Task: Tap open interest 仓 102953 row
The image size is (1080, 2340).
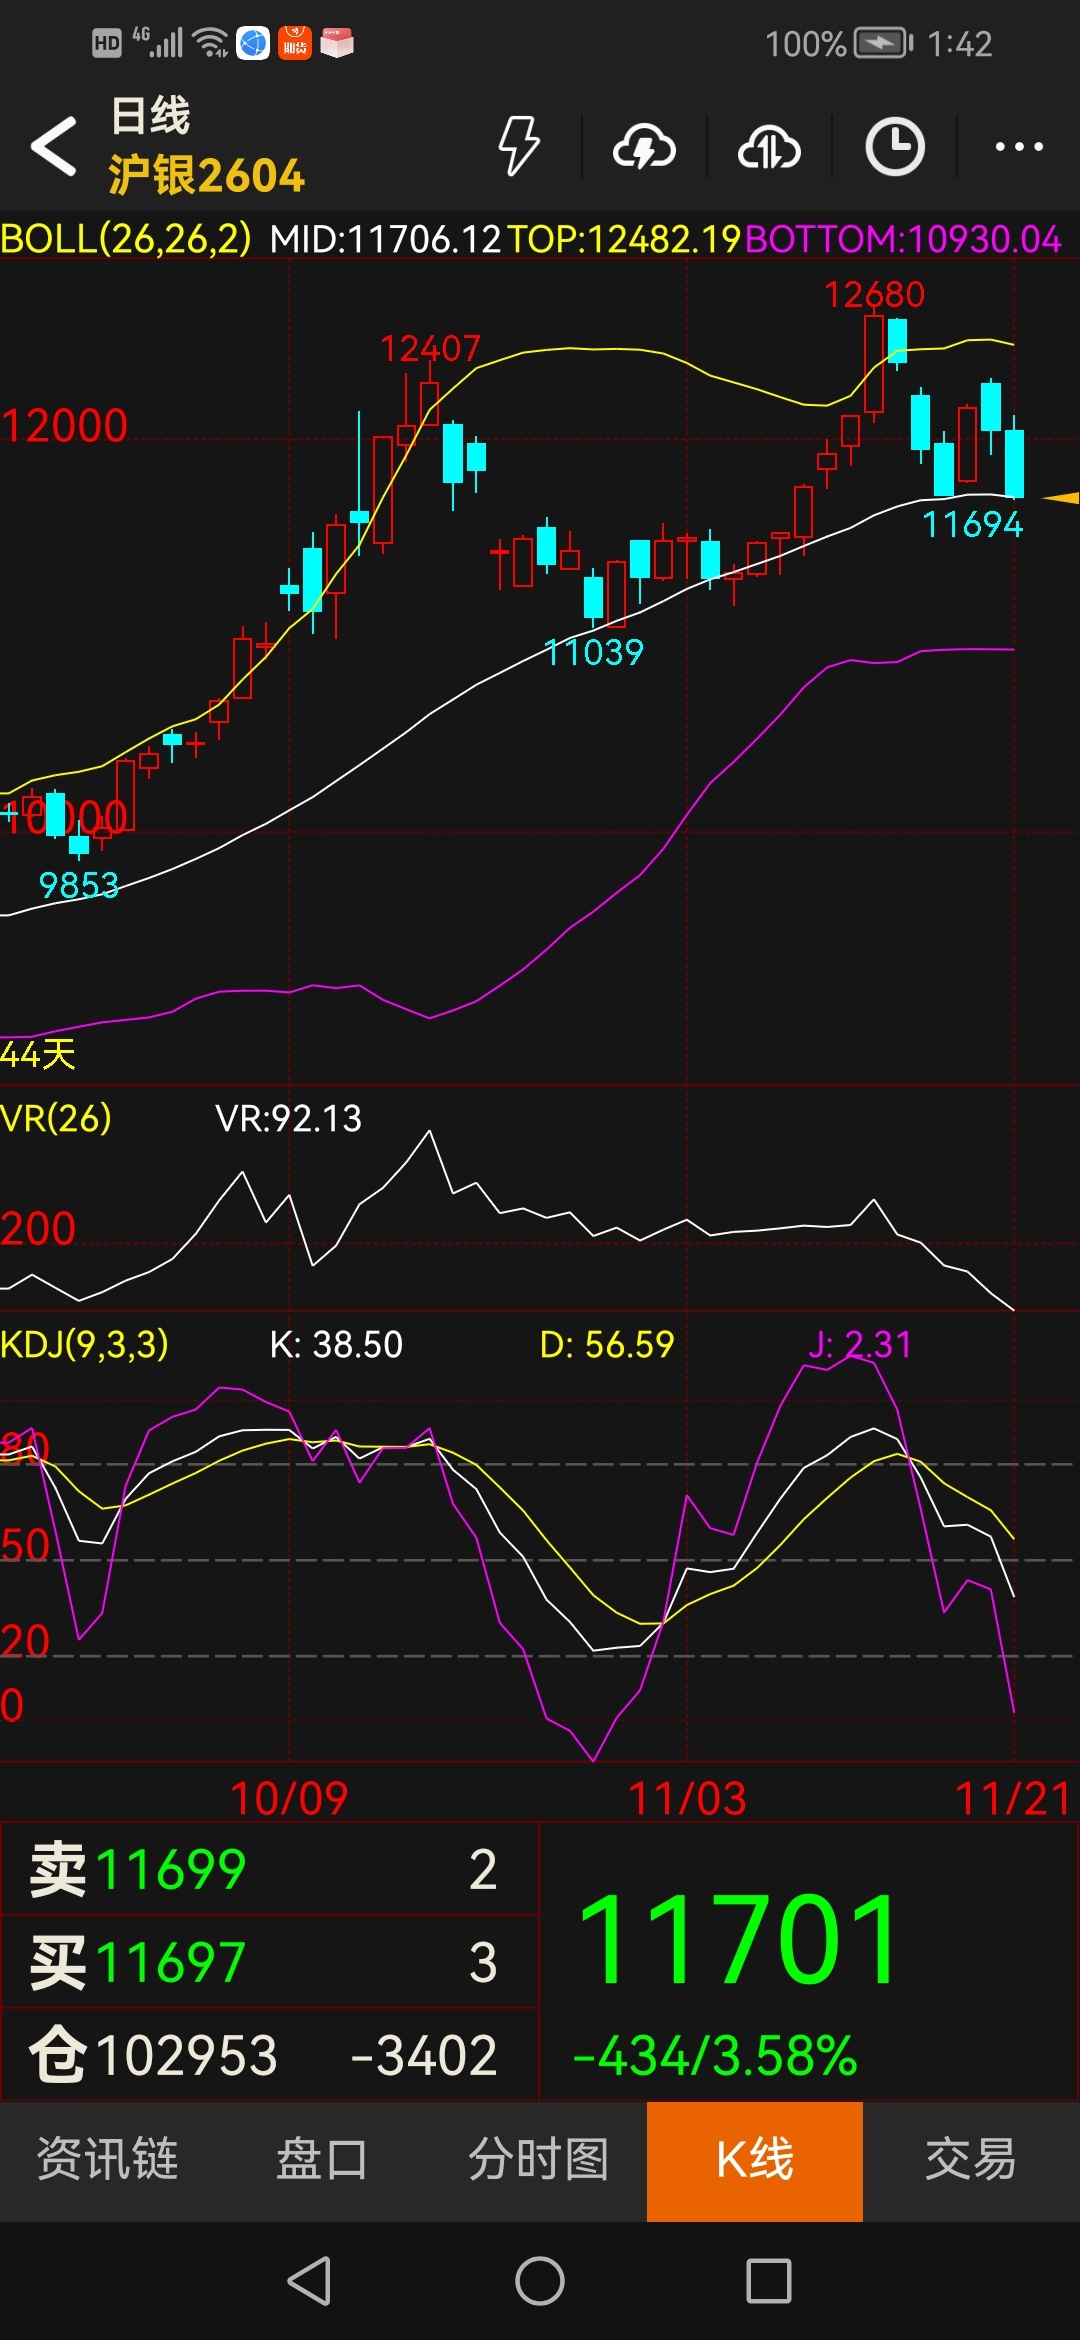Action: coord(270,2055)
